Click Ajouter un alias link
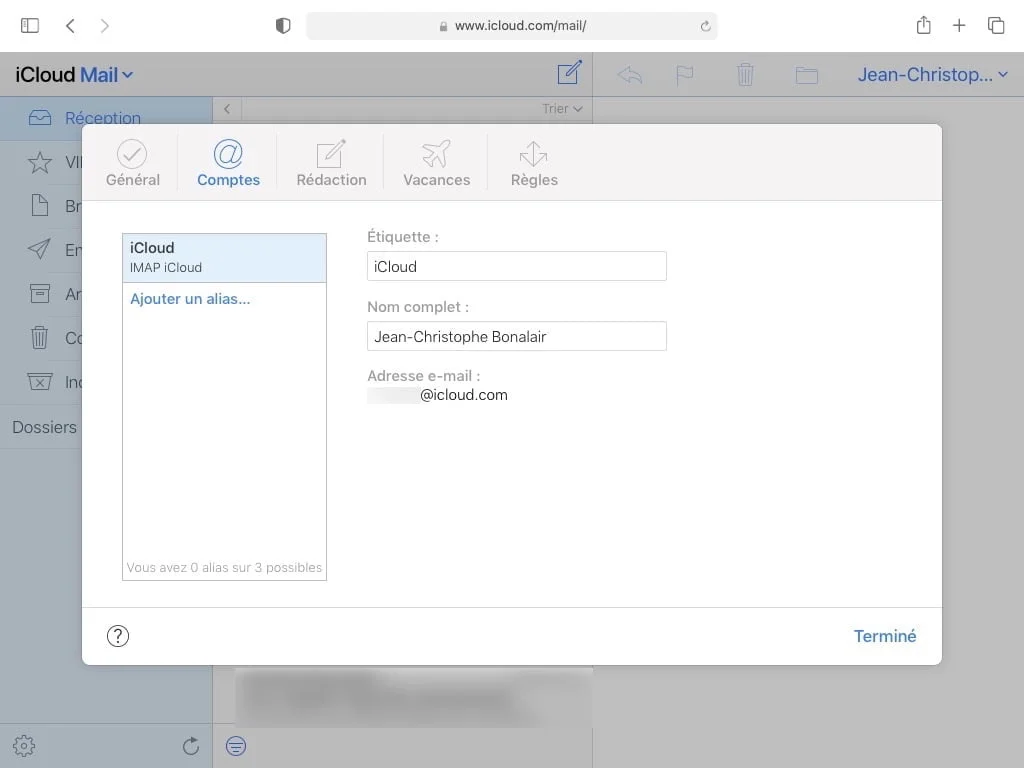This screenshot has height=768, width=1024. pos(190,298)
